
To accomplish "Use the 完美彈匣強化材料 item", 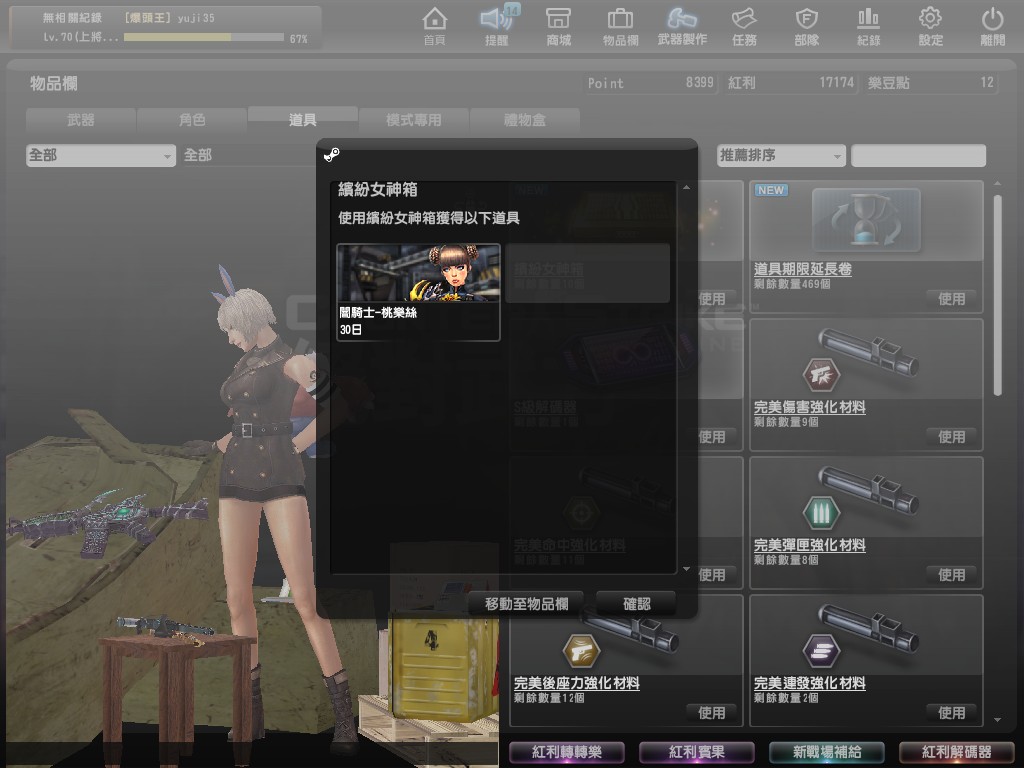I will pyautogui.click(x=952, y=575).
